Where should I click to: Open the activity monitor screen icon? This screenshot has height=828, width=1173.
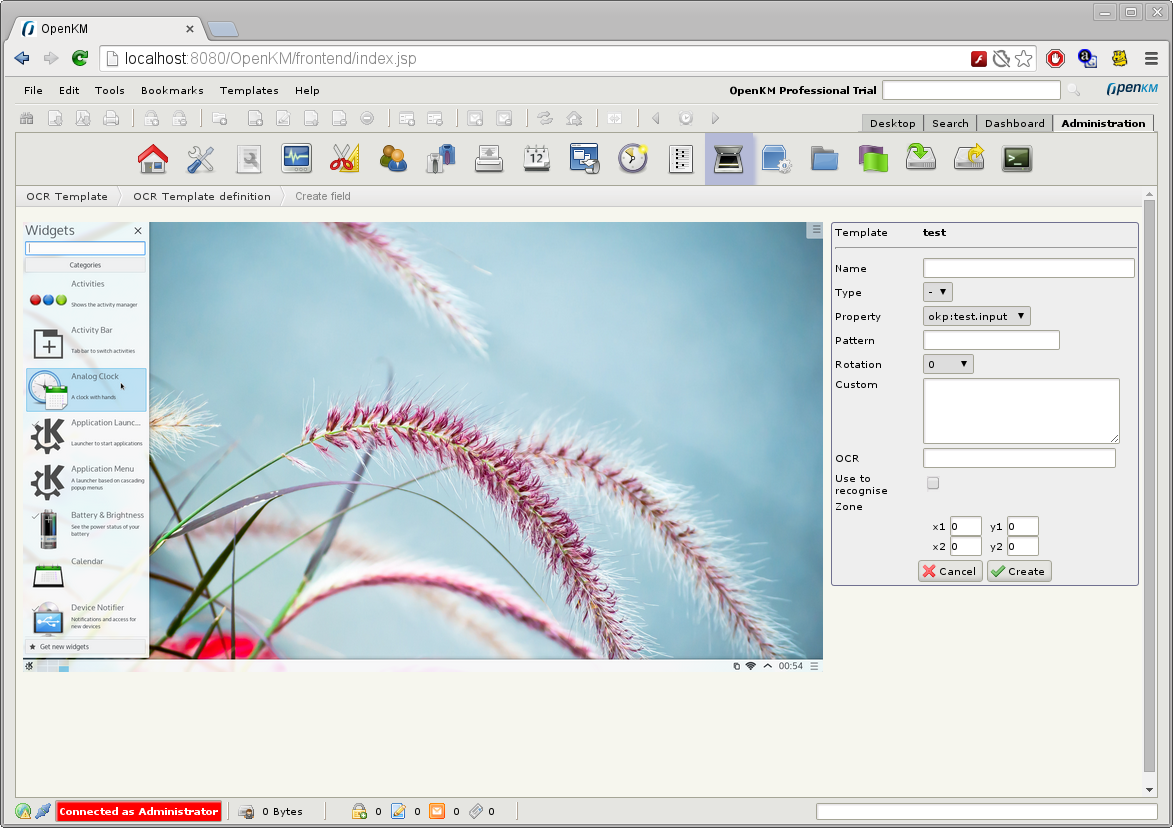click(x=296, y=159)
